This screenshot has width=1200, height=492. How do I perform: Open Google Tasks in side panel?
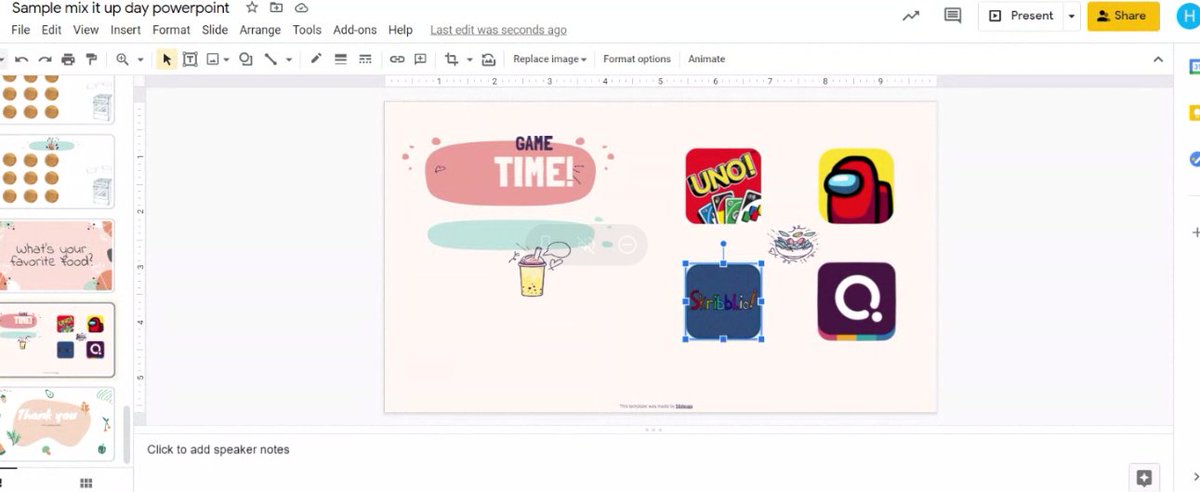1194,159
